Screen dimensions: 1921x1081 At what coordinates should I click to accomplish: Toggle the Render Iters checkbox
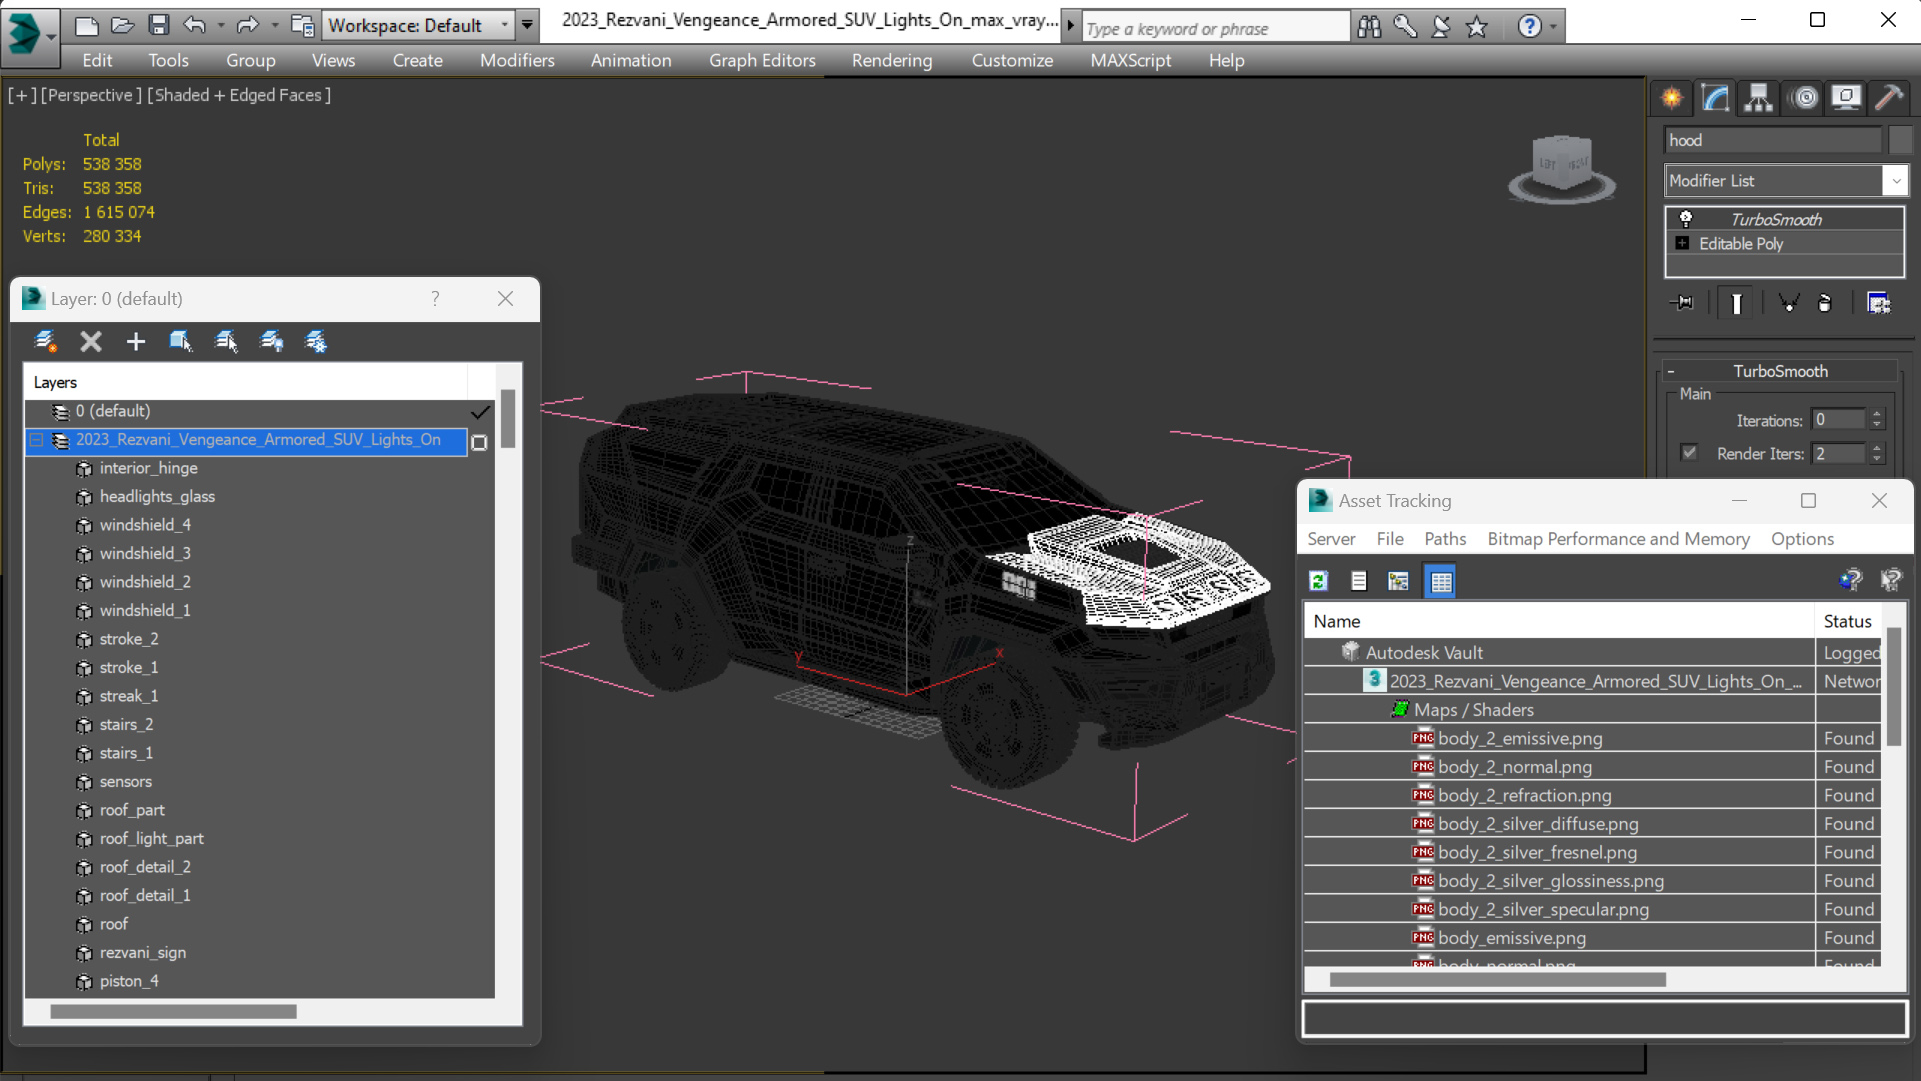1689,453
